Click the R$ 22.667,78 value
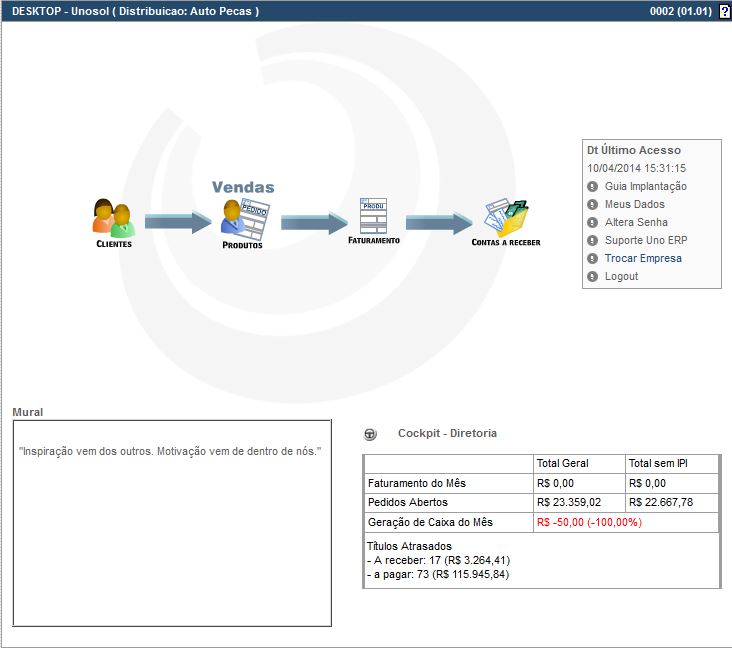Image resolution: width=732 pixels, height=648 pixels. coord(661,502)
